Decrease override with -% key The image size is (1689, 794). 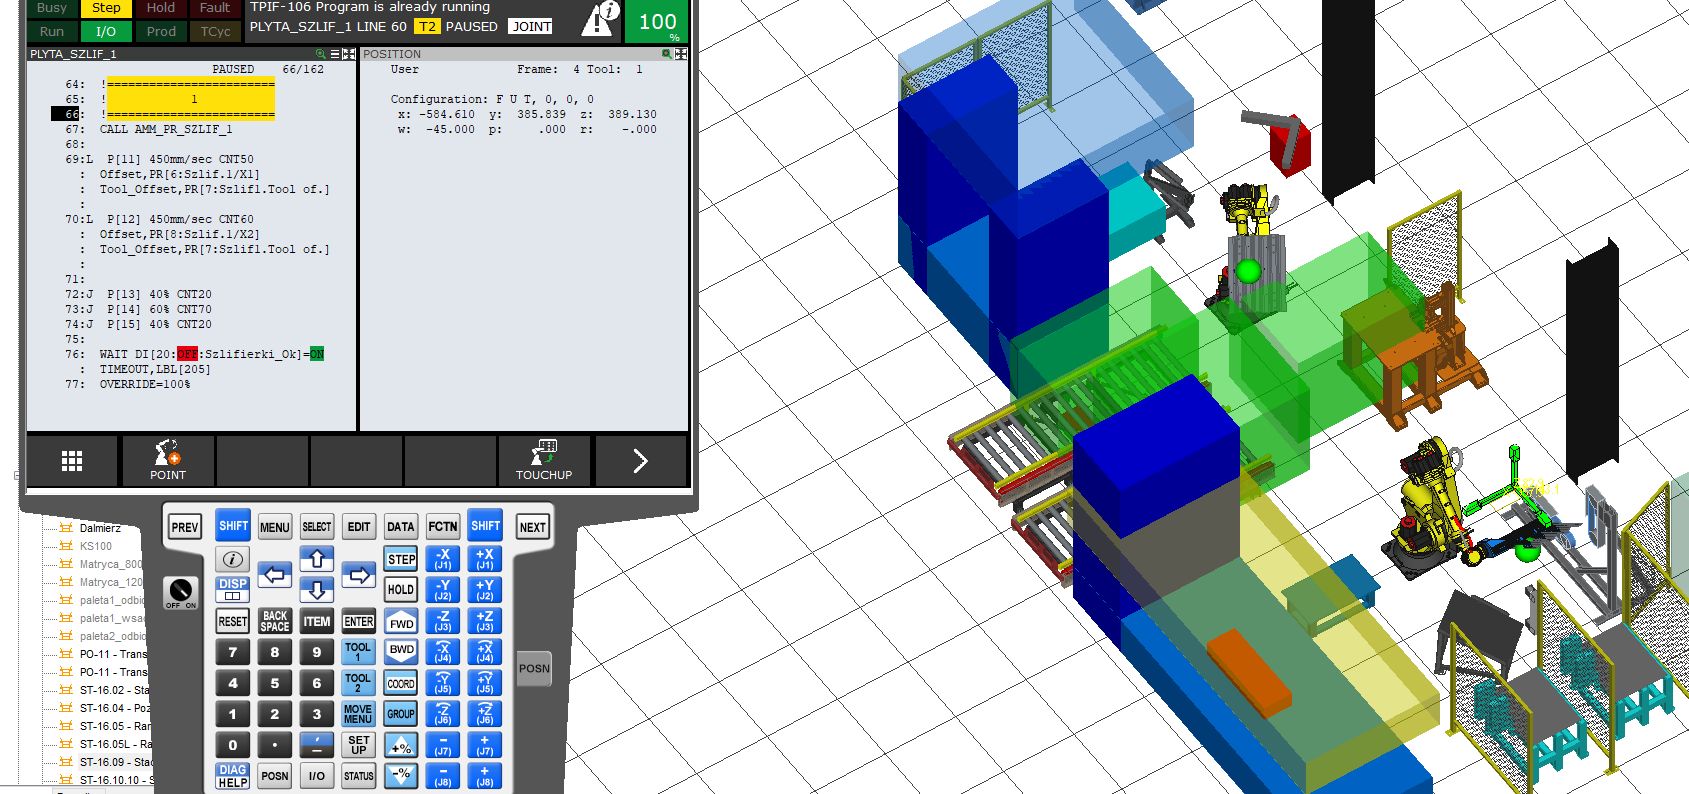tap(401, 775)
